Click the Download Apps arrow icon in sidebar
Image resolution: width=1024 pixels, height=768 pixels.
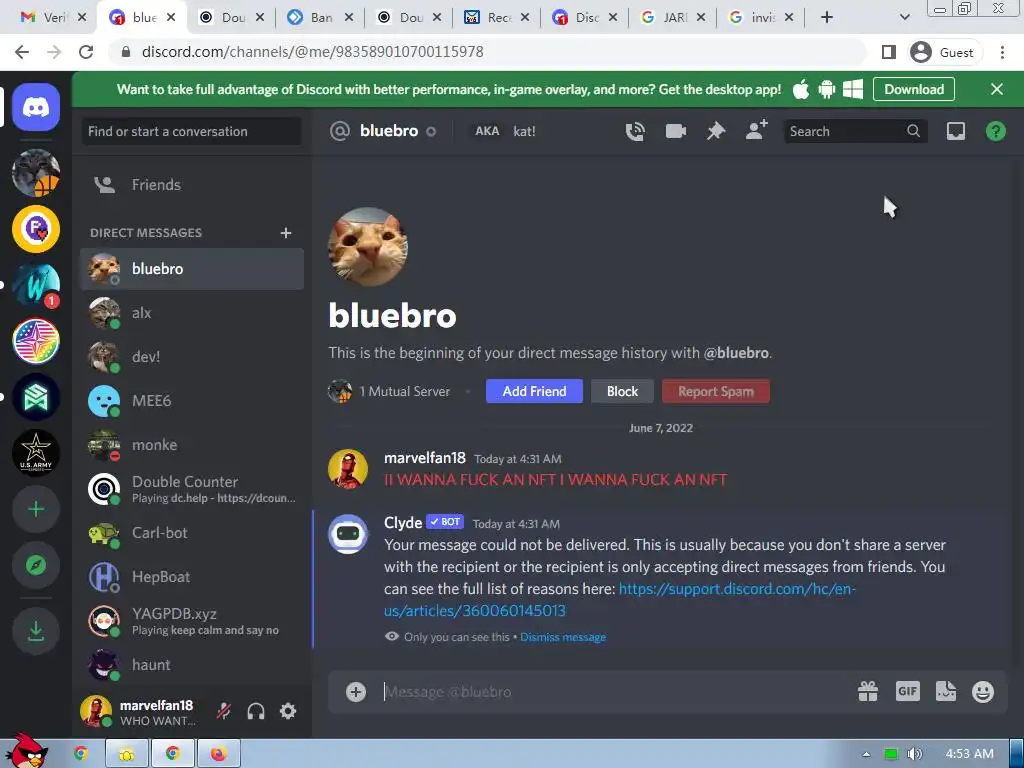(36, 631)
